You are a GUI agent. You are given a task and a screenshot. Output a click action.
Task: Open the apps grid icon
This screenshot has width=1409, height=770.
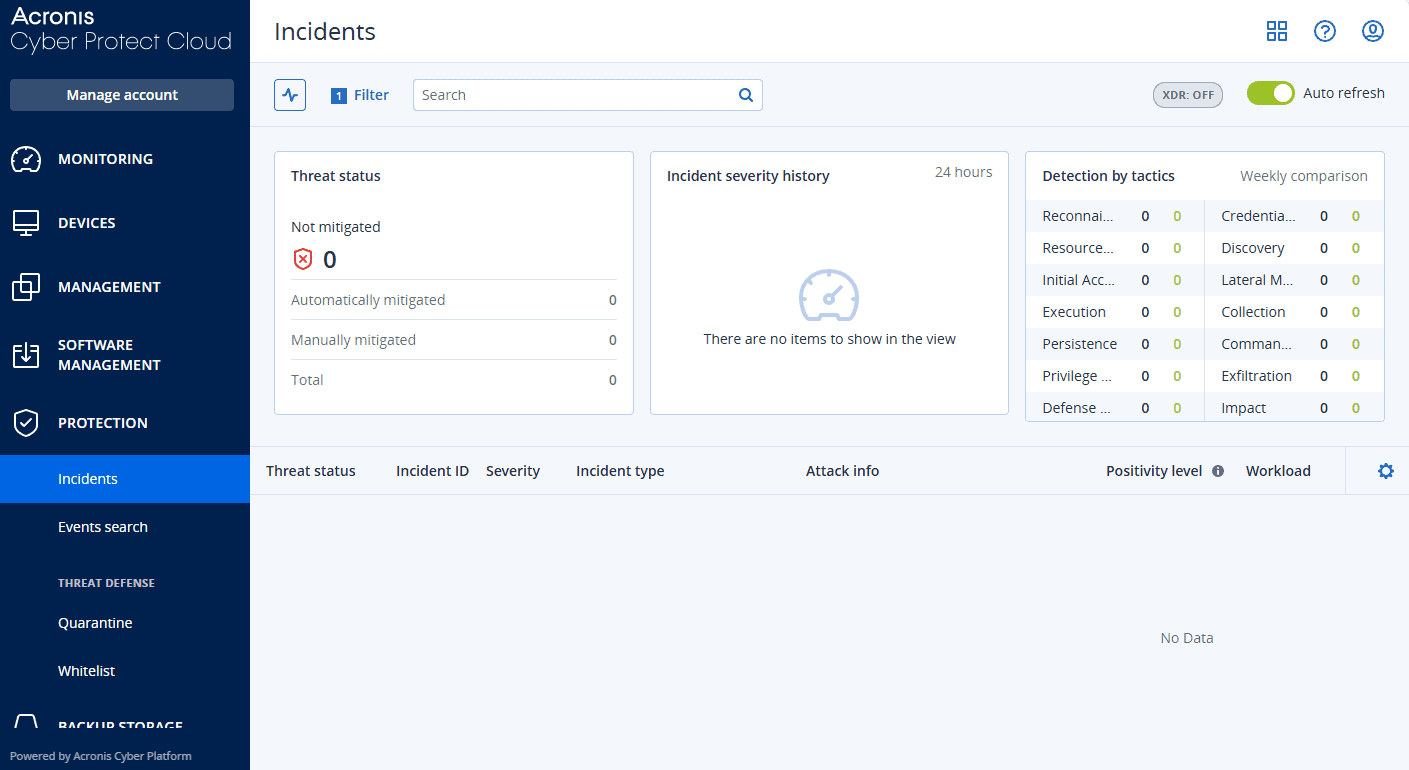coord(1276,31)
